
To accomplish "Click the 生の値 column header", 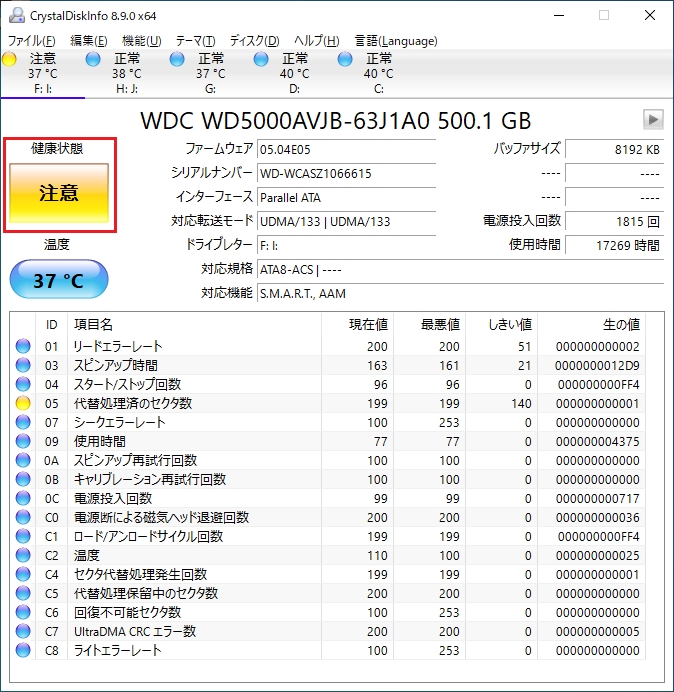I will pyautogui.click(x=591, y=324).
